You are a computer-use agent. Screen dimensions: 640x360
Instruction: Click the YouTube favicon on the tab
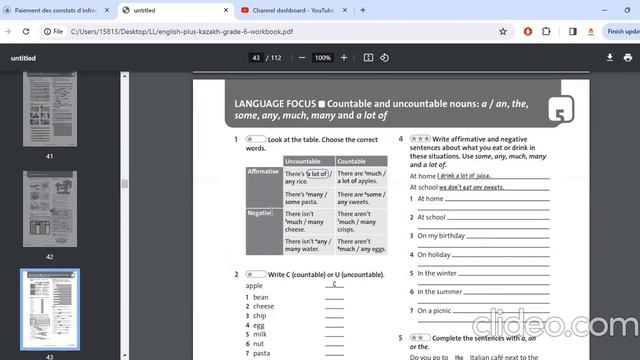[x=245, y=10]
